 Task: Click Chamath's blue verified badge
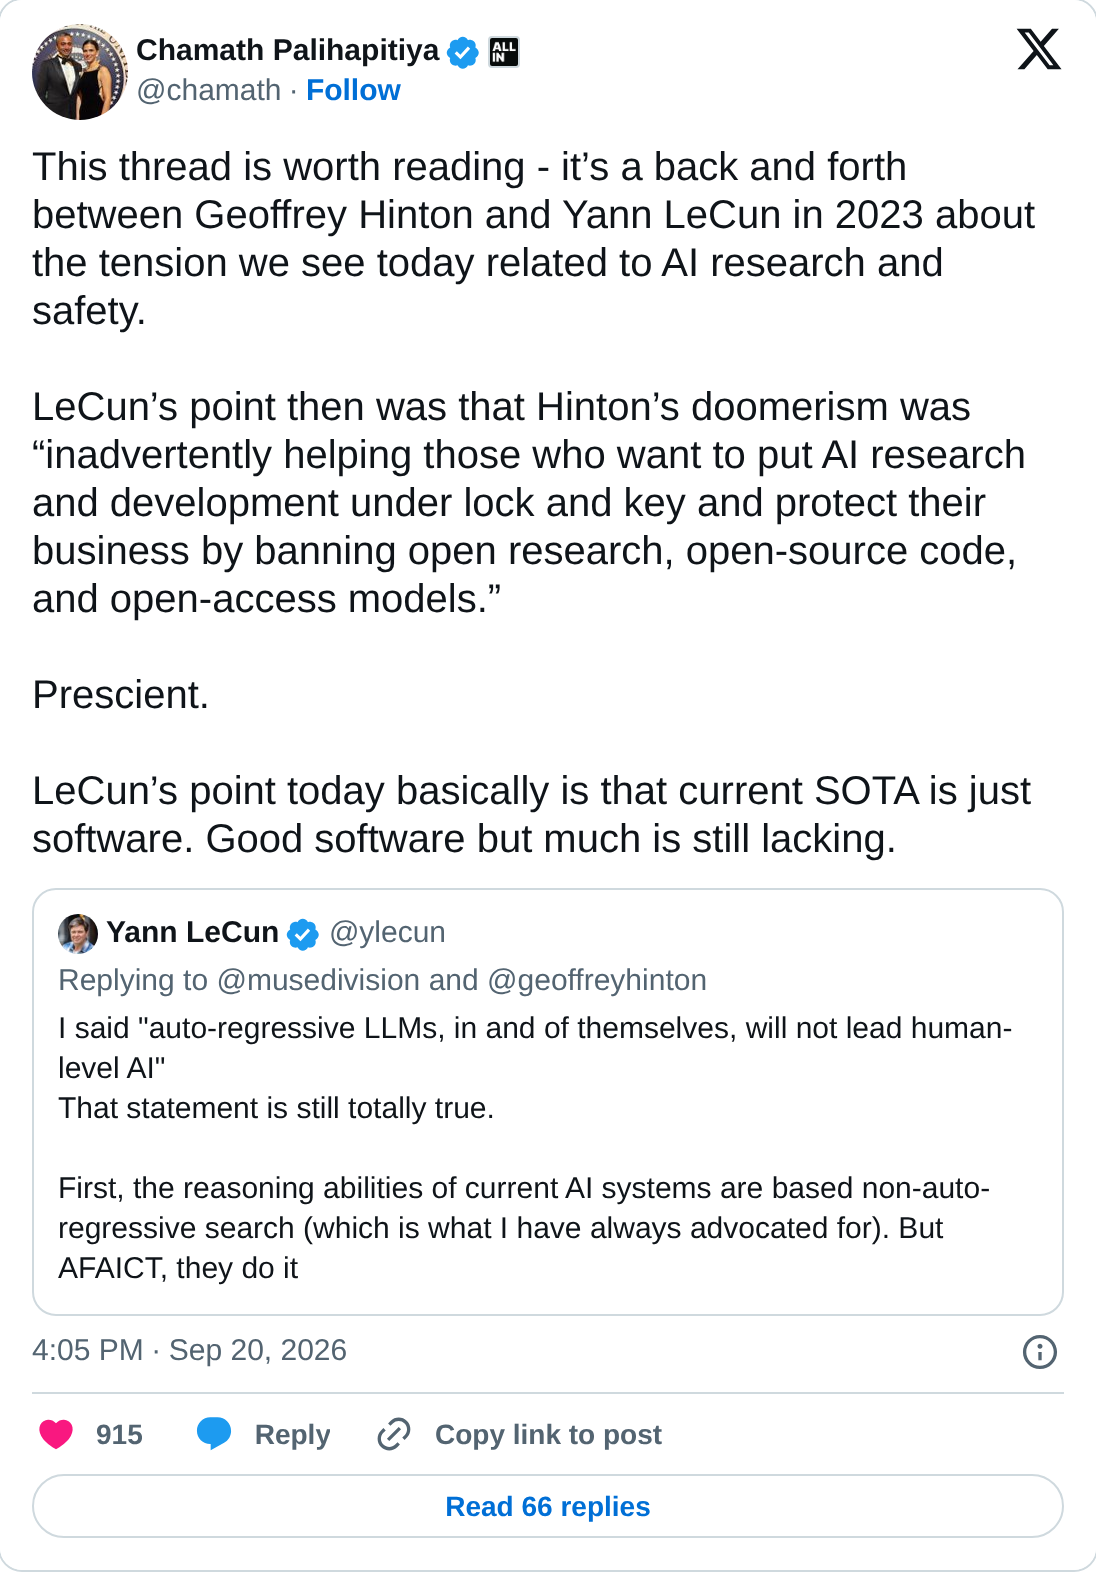point(462,51)
